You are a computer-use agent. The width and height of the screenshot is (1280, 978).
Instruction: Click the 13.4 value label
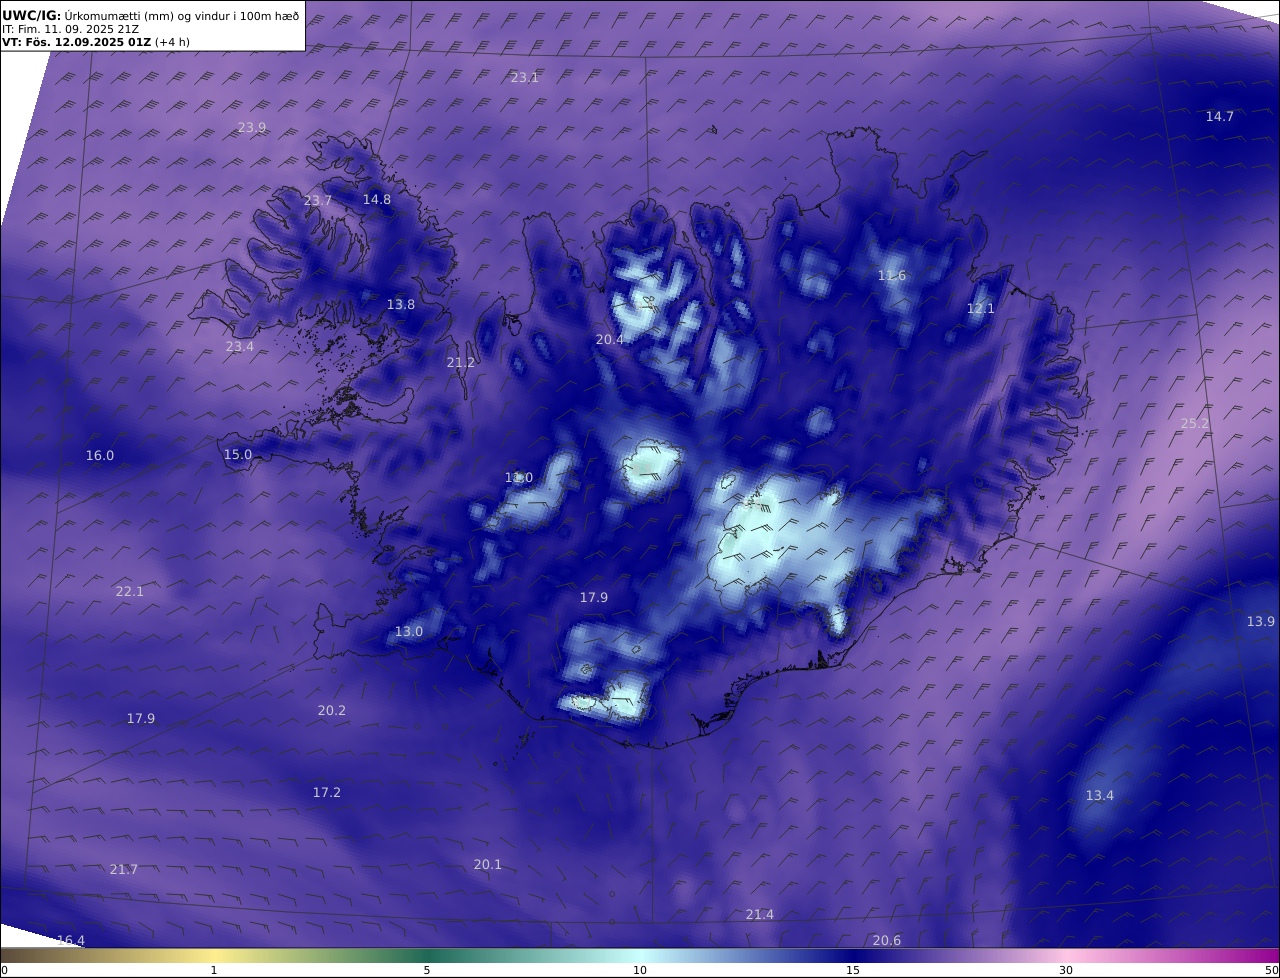pyautogui.click(x=1100, y=795)
